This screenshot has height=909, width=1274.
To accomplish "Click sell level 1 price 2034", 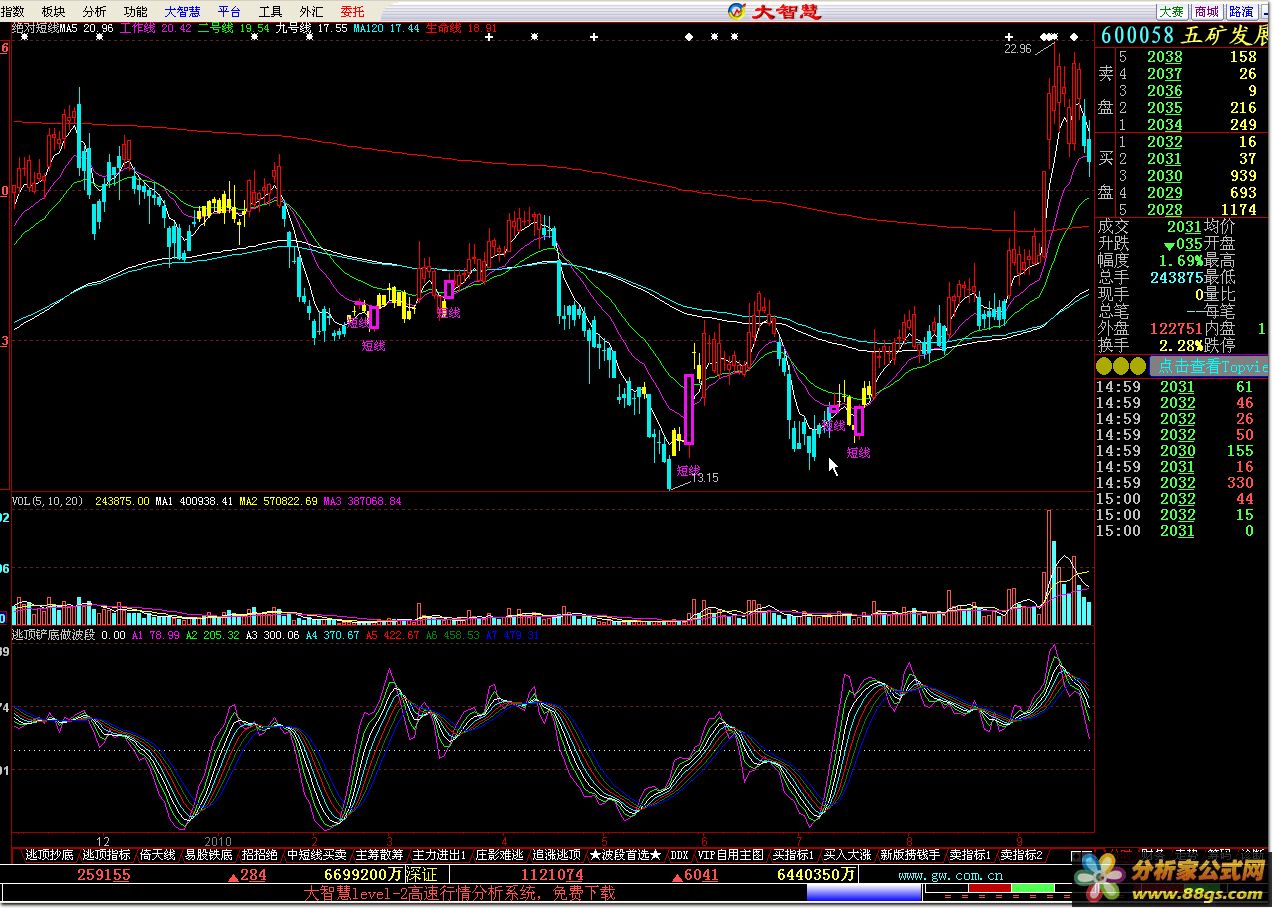I will (1164, 124).
